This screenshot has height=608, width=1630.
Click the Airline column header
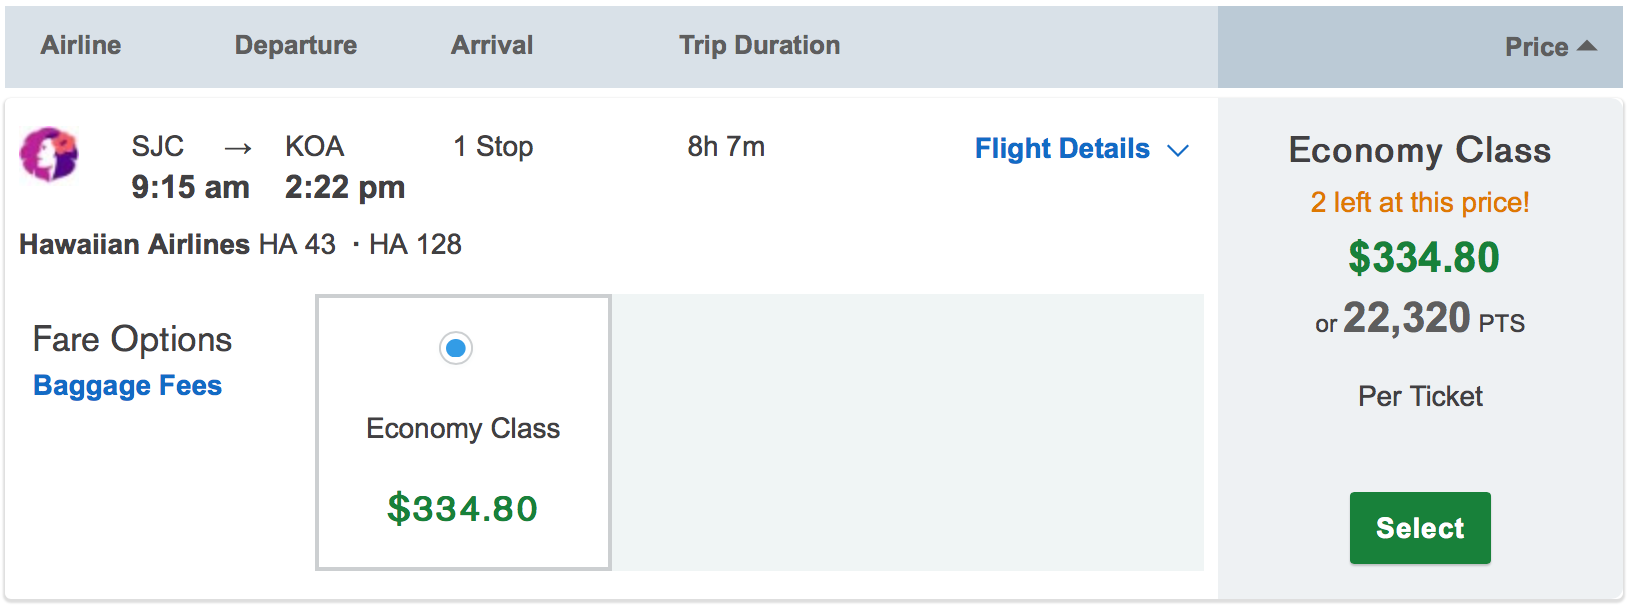click(81, 45)
